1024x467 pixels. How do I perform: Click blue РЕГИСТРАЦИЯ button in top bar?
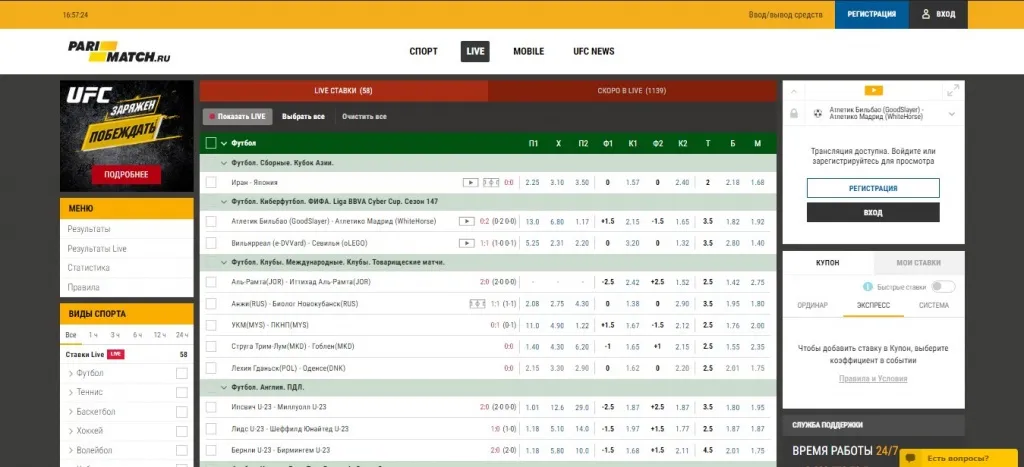point(871,14)
